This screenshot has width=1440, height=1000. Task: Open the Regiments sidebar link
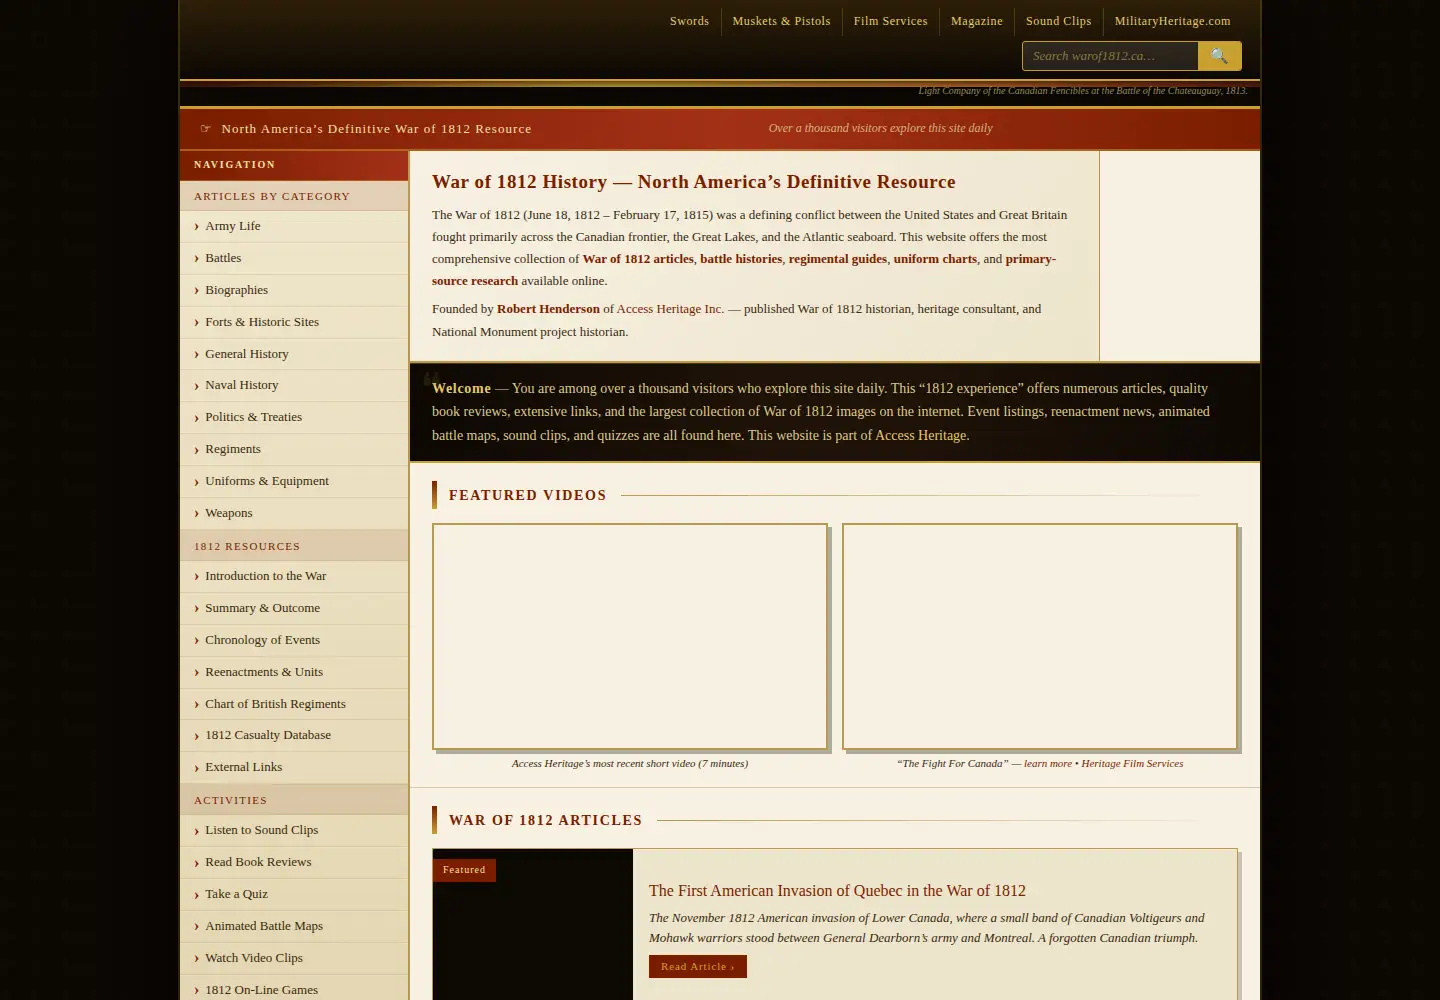(294, 449)
